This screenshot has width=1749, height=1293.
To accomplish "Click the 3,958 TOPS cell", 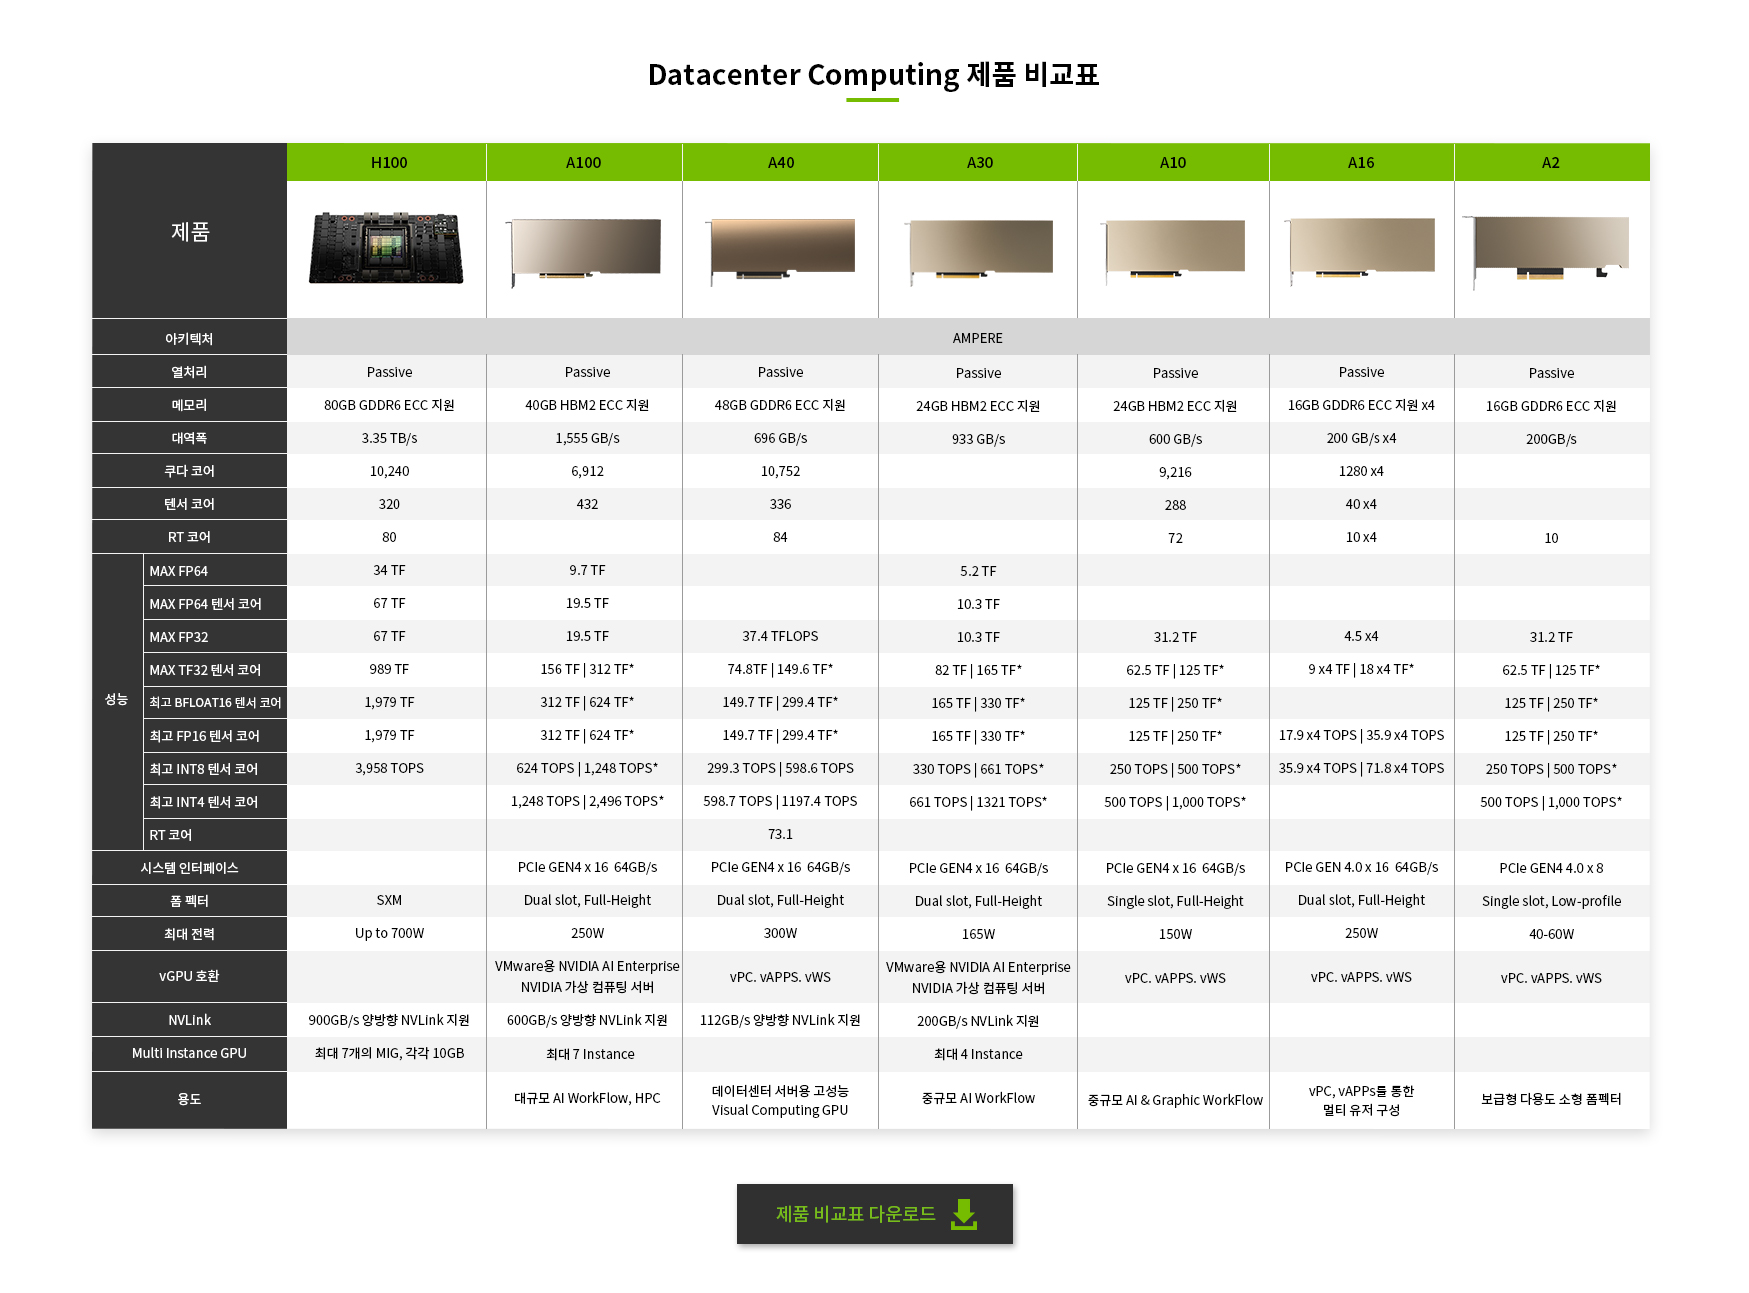I will click(389, 768).
